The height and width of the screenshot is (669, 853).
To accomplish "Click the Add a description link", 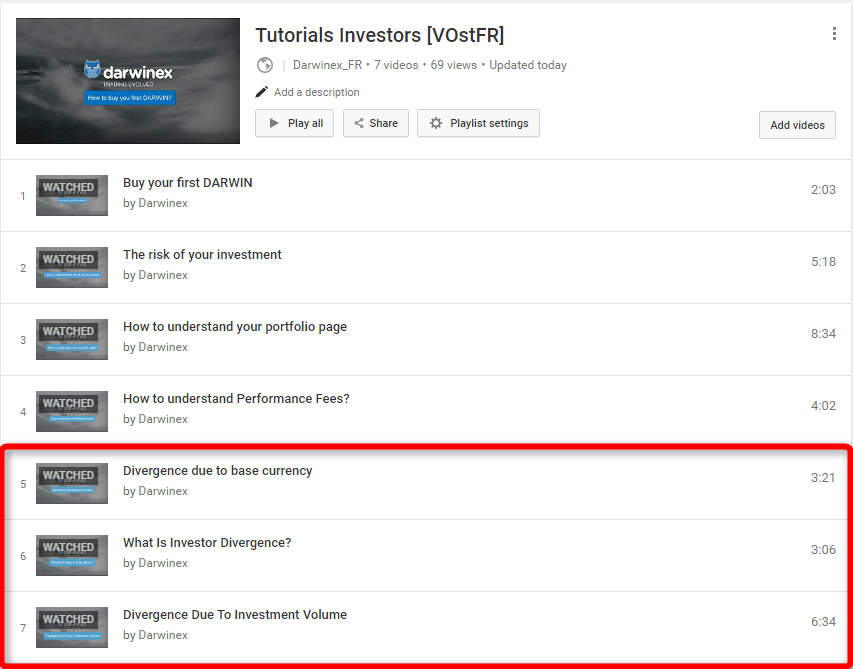I will [317, 92].
